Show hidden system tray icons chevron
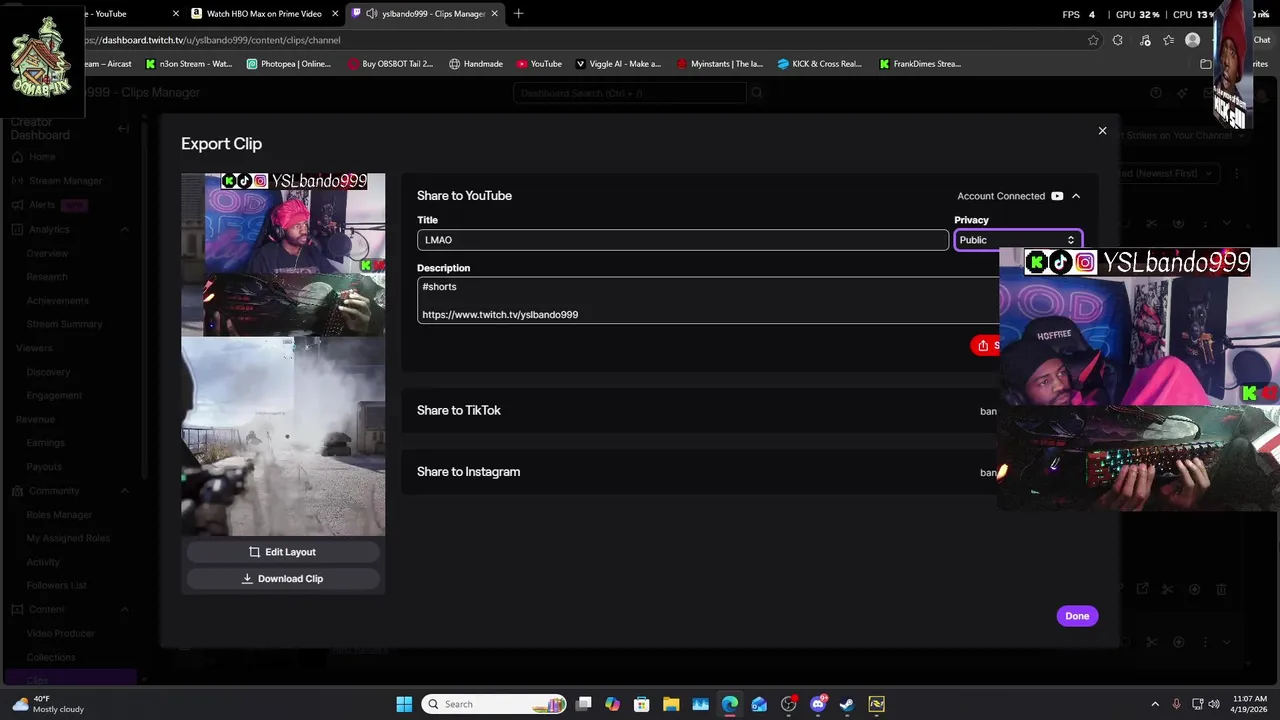The height and width of the screenshot is (720, 1280). 1155,704
